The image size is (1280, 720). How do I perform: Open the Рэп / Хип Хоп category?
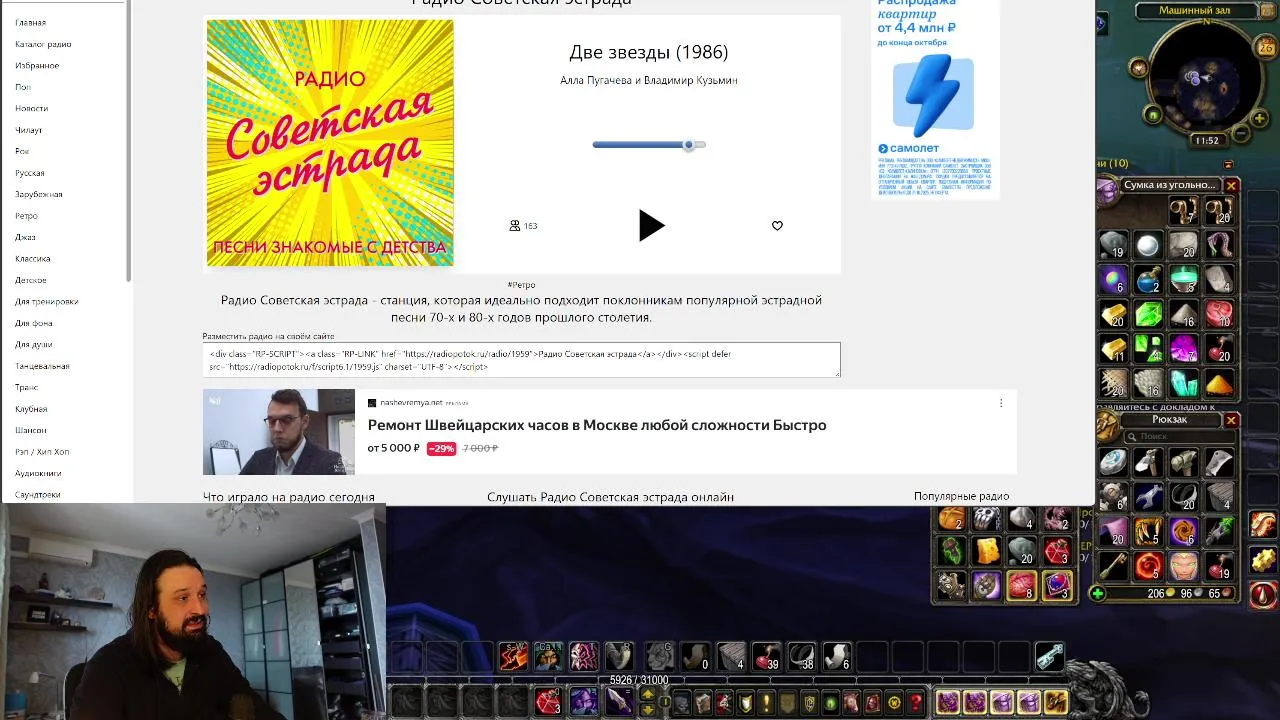click(x=42, y=452)
